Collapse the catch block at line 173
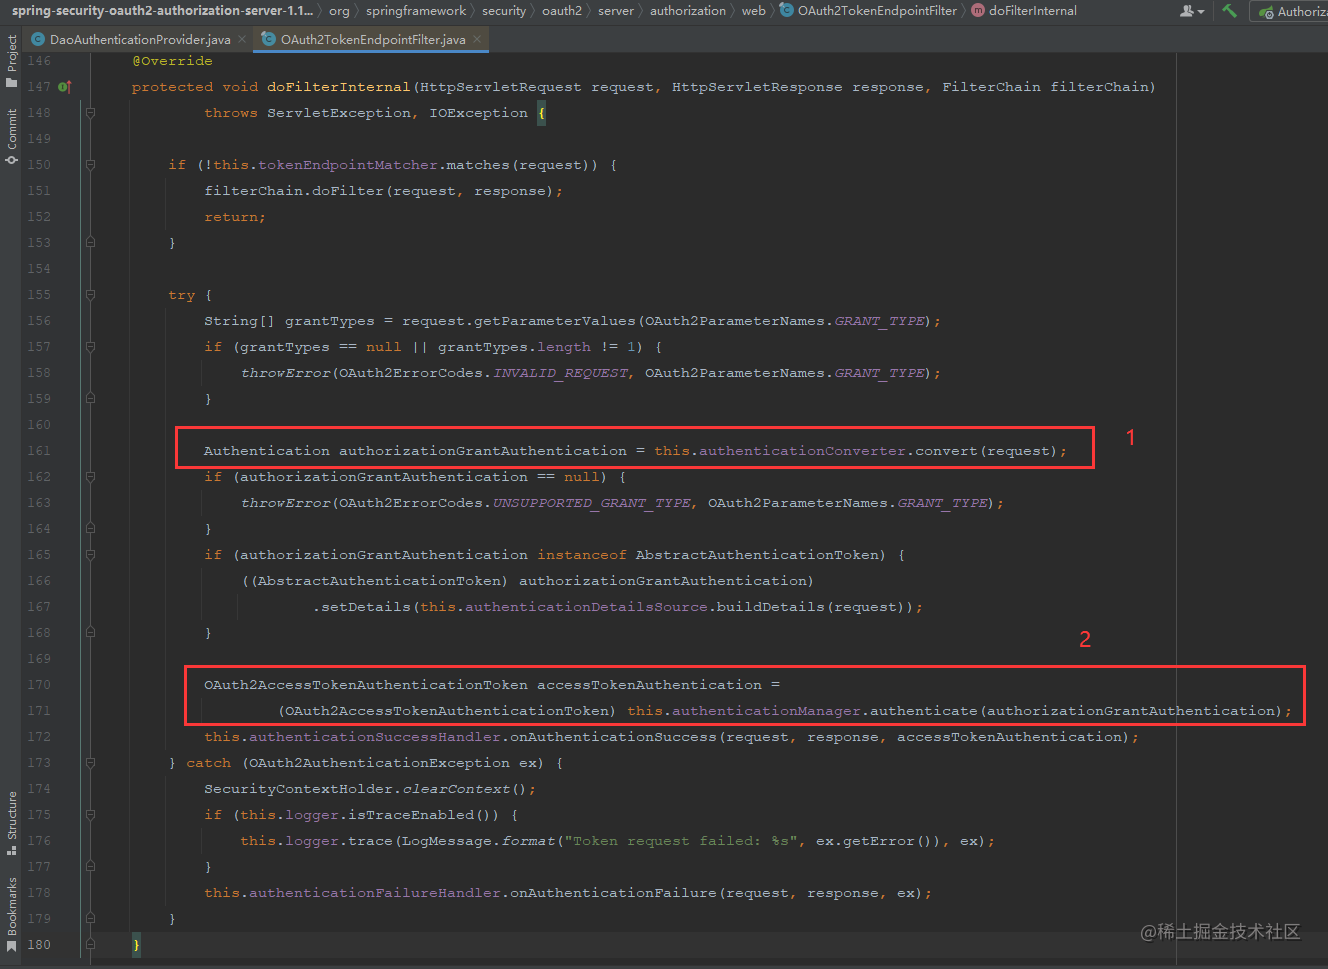 90,763
